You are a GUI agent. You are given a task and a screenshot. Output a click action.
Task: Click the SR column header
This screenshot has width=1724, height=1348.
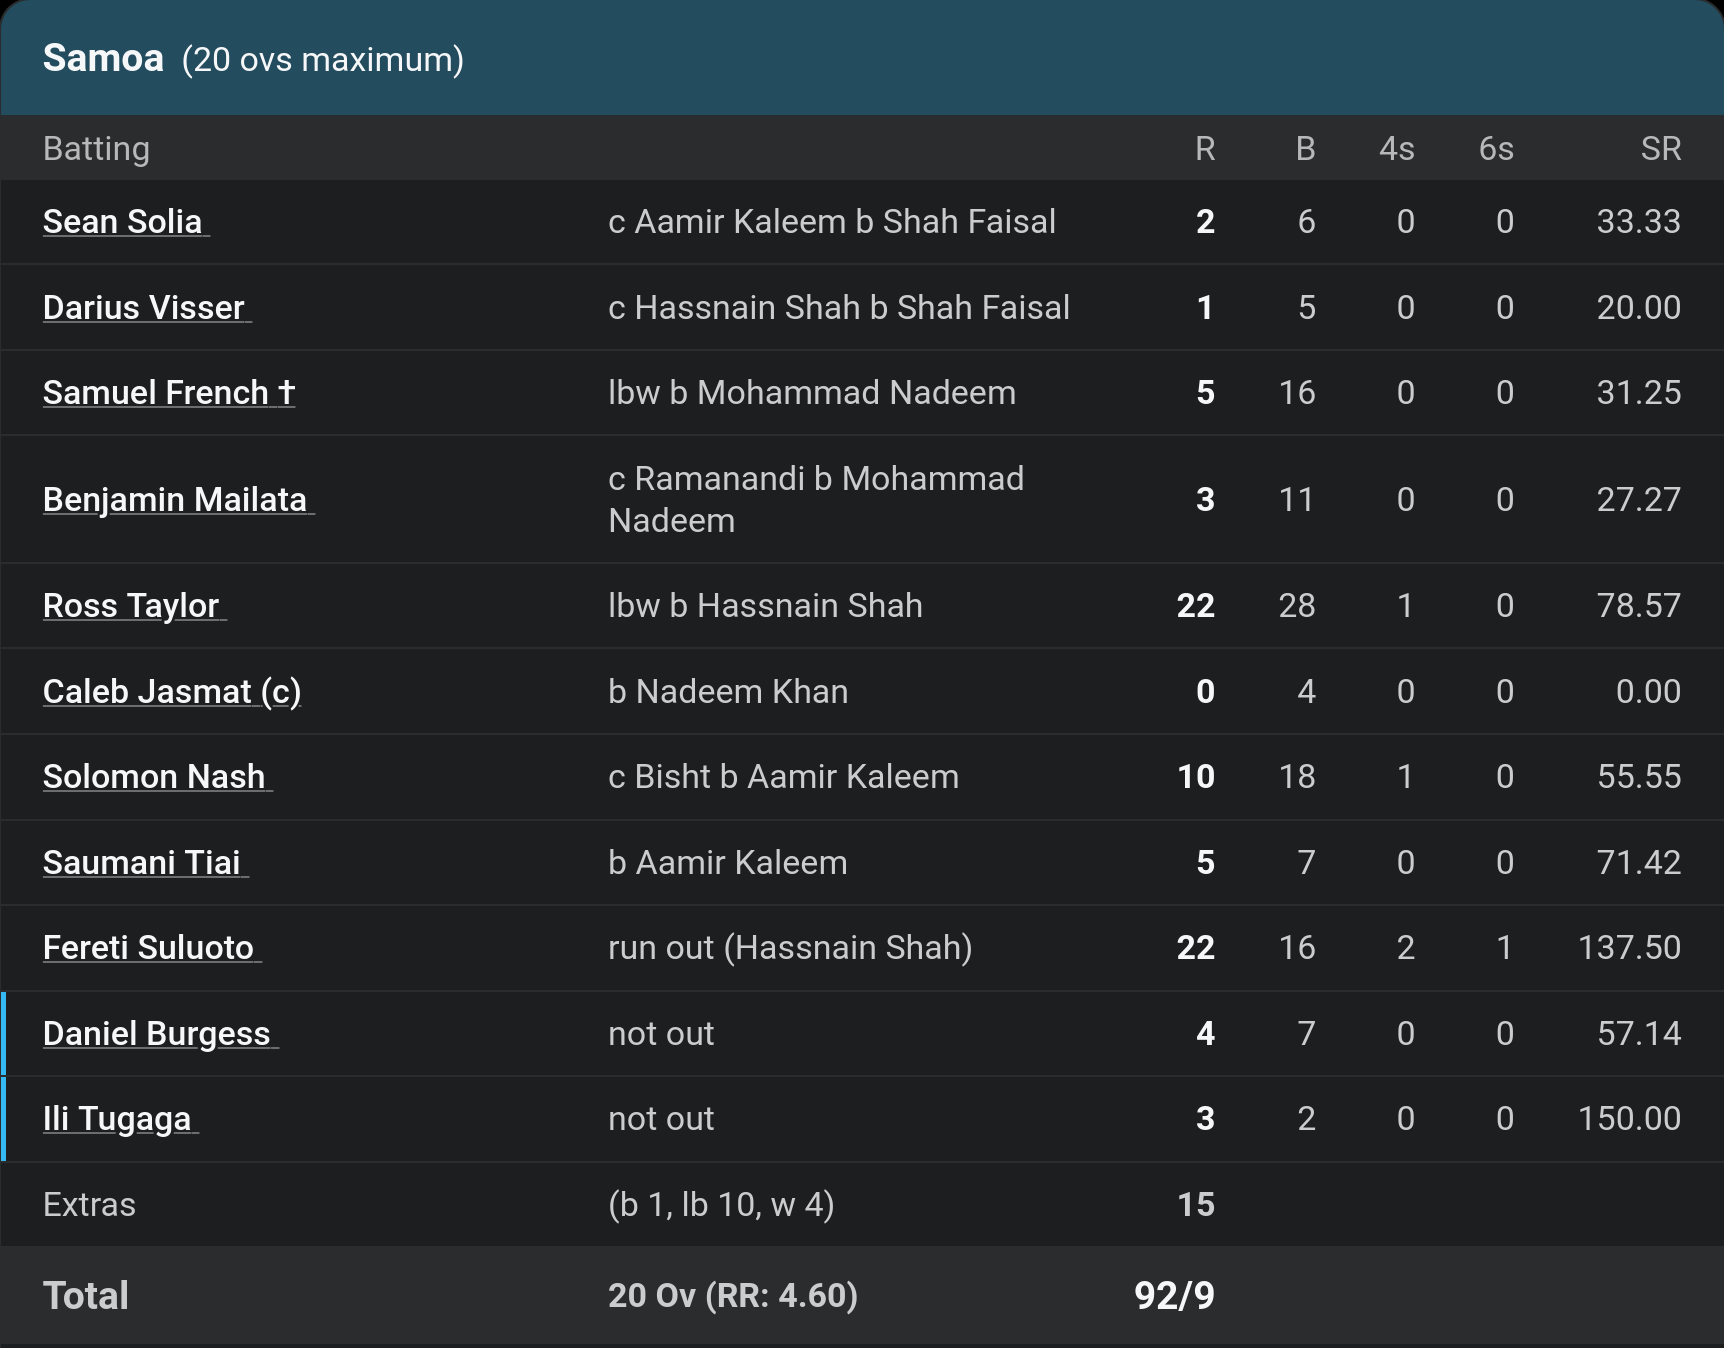click(x=1660, y=149)
